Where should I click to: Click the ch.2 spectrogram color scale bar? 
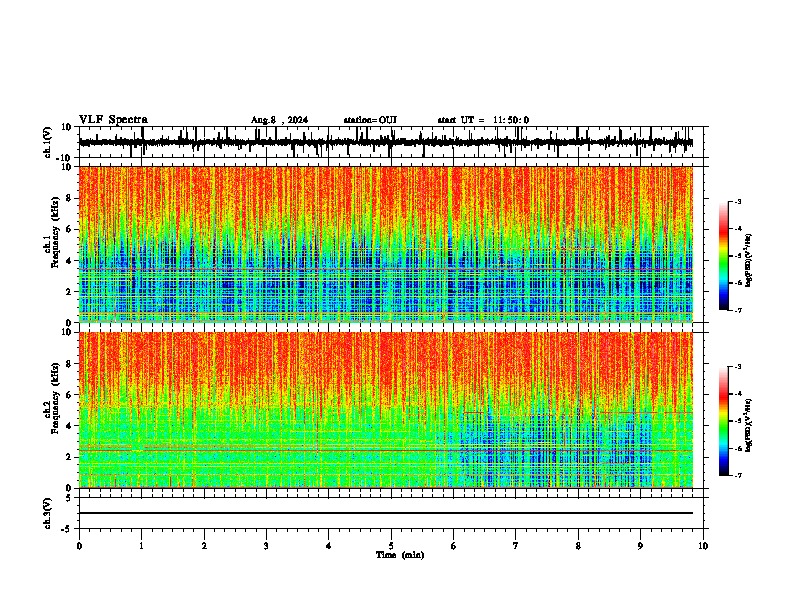coord(724,421)
